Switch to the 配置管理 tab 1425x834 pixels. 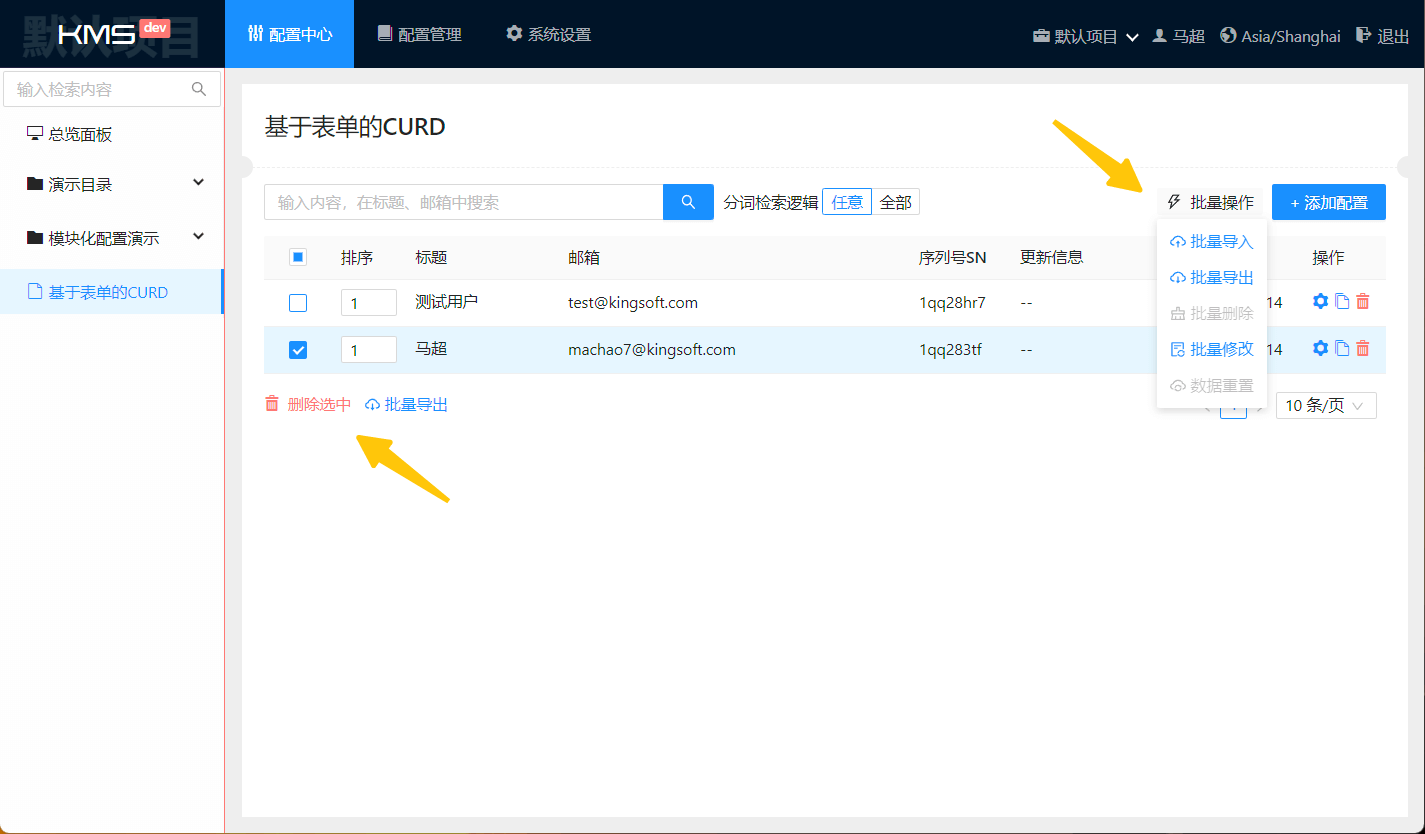pyautogui.click(x=419, y=35)
